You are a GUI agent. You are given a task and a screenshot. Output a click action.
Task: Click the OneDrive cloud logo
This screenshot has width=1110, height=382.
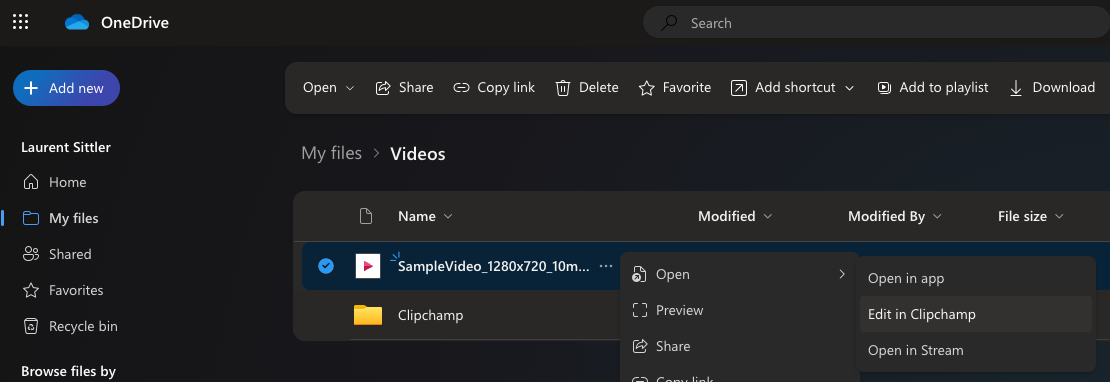(77, 23)
